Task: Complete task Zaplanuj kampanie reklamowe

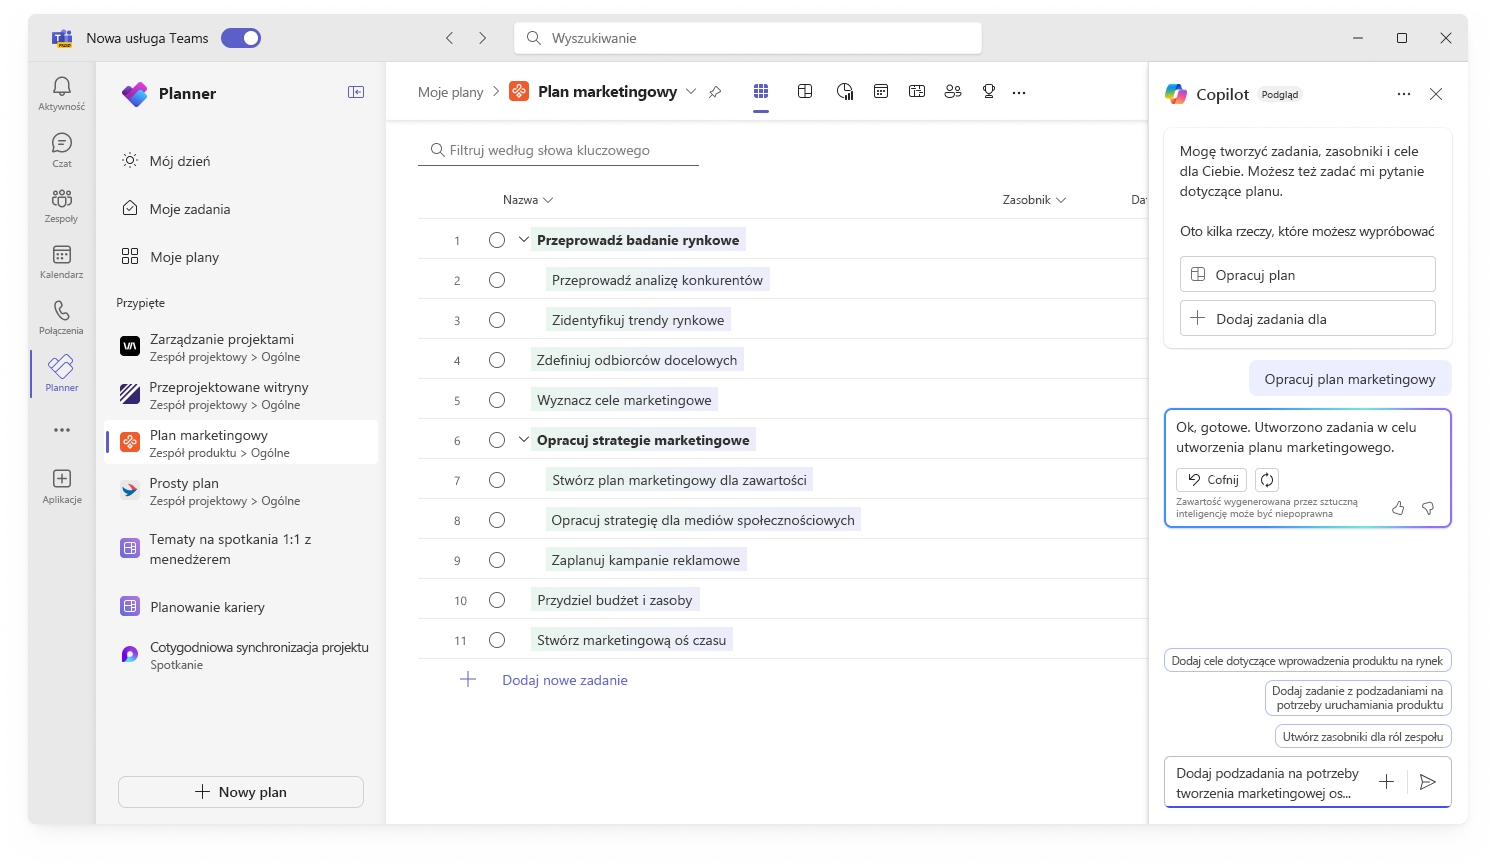Action: [x=497, y=560]
